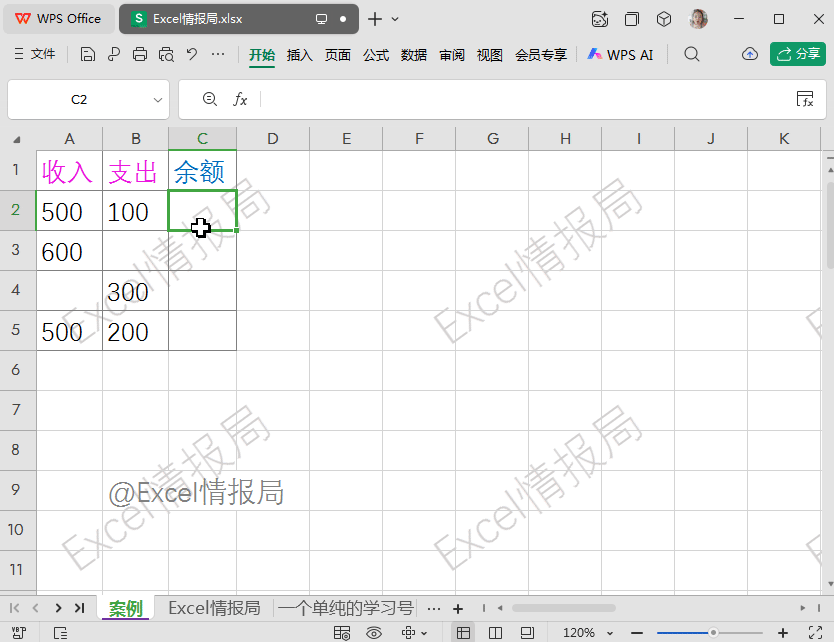
Task: Click the table settings icon in status bar
Action: coord(341,632)
